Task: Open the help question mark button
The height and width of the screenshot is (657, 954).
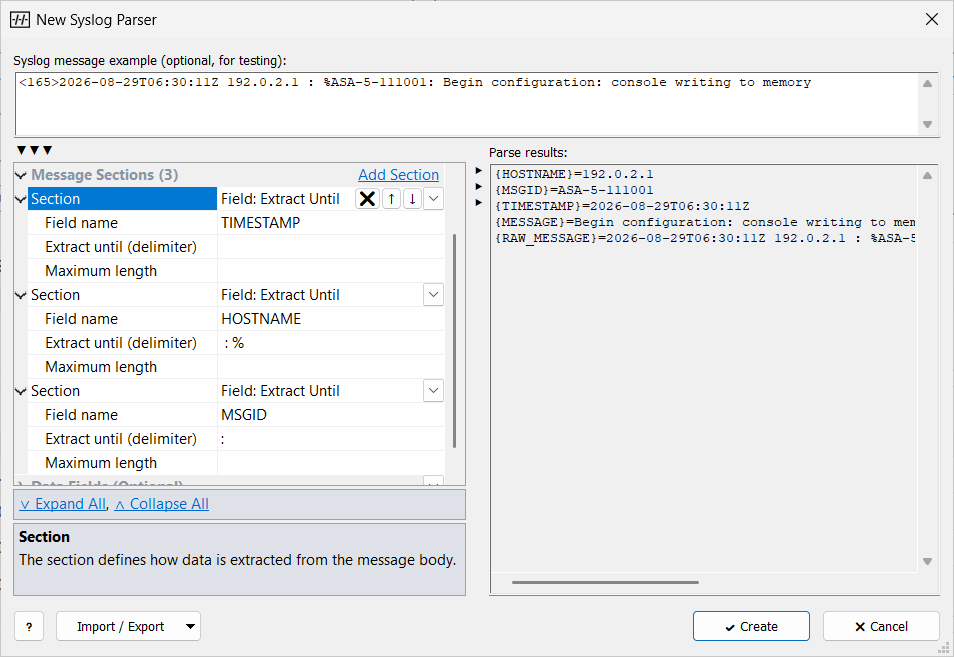Action: (x=29, y=626)
